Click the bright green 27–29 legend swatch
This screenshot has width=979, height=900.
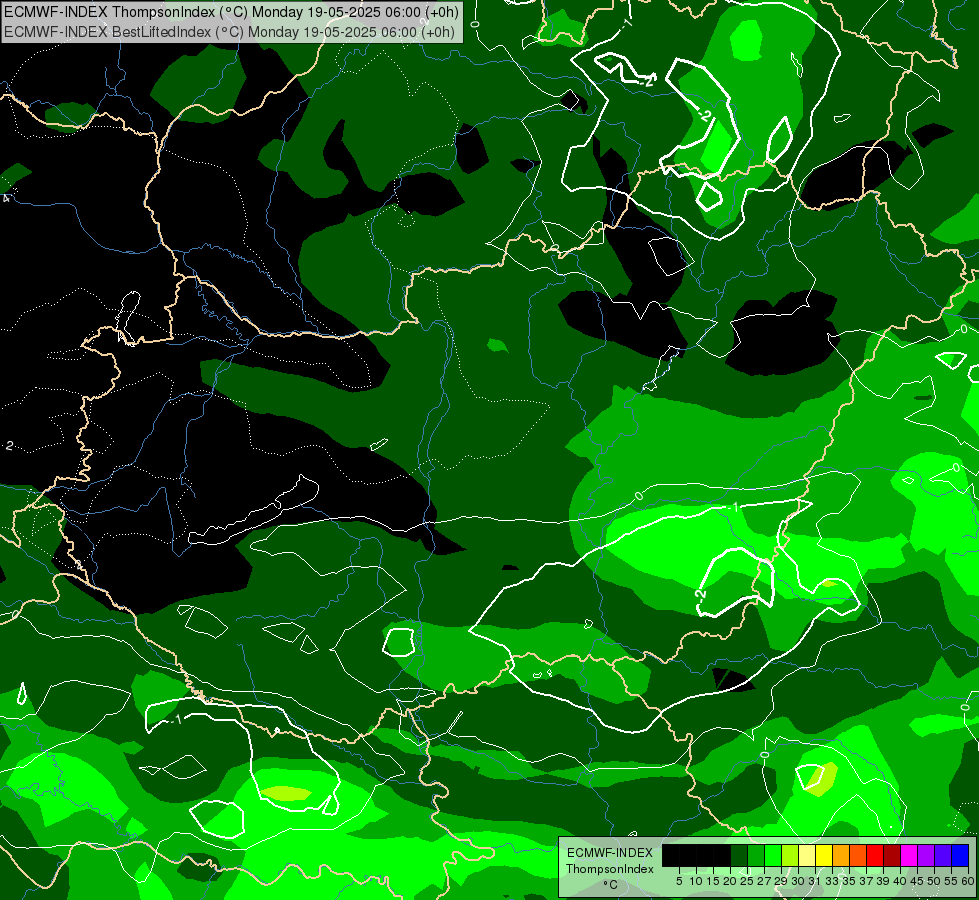pyautogui.click(x=773, y=855)
